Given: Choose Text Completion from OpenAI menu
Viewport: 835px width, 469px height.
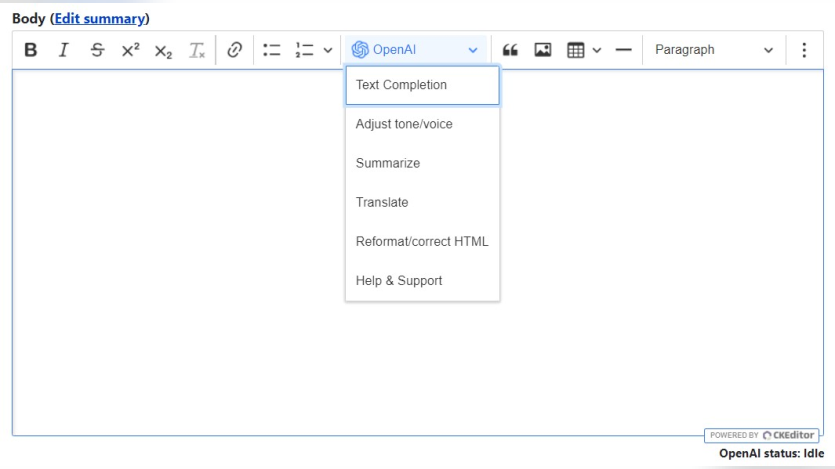Looking at the screenshot, I should pyautogui.click(x=422, y=85).
